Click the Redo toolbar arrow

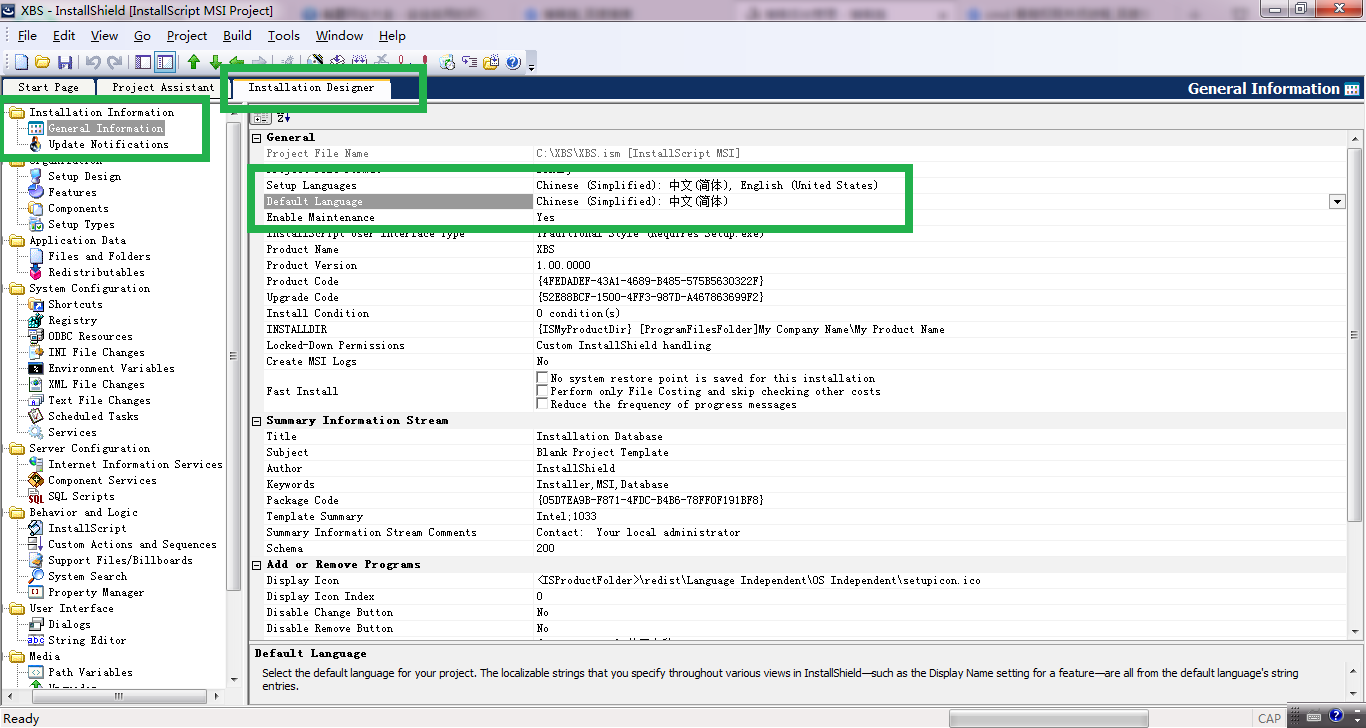[x=114, y=62]
